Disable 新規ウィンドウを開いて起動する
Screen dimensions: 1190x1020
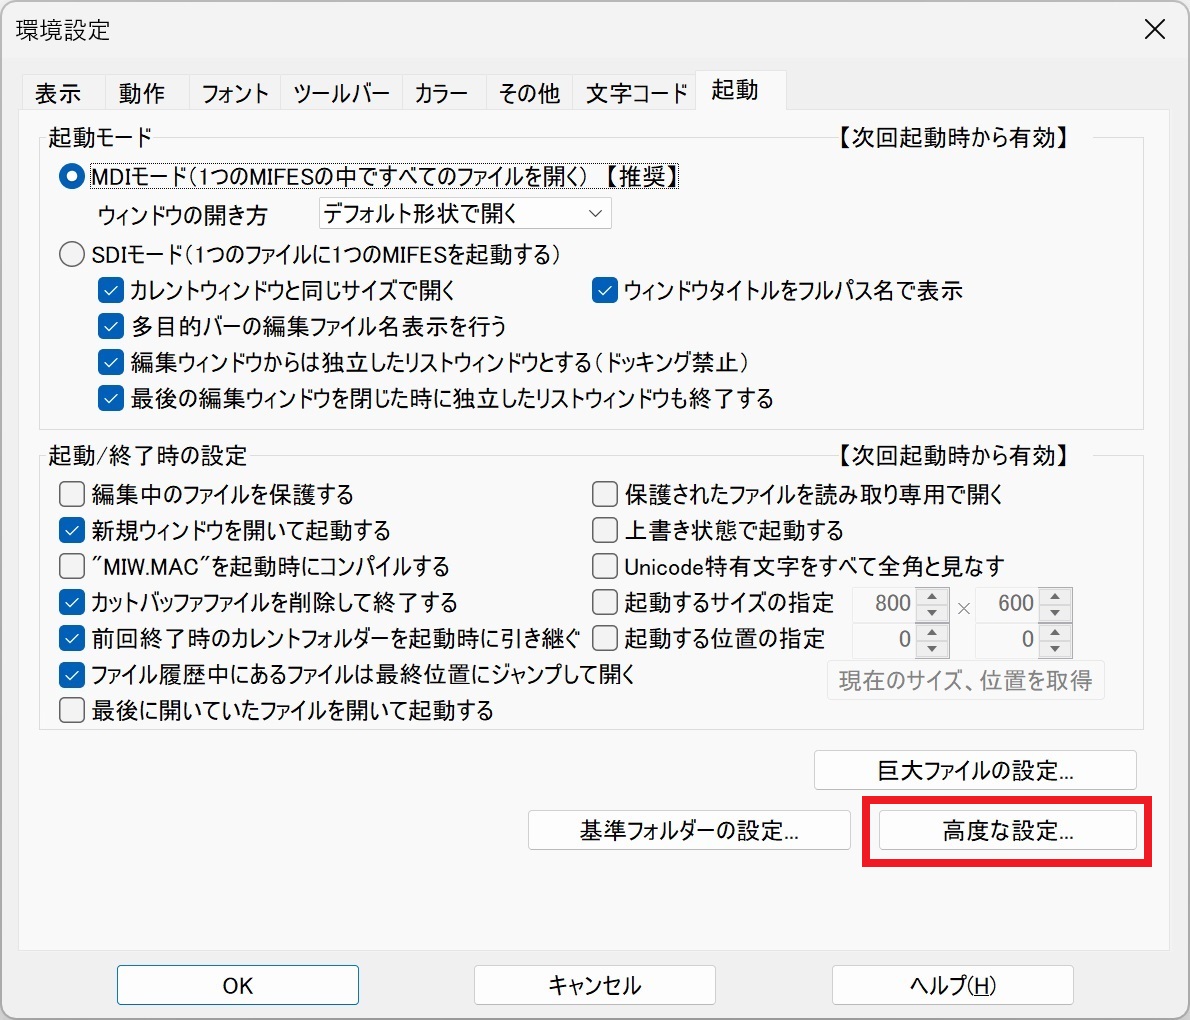(x=71, y=529)
